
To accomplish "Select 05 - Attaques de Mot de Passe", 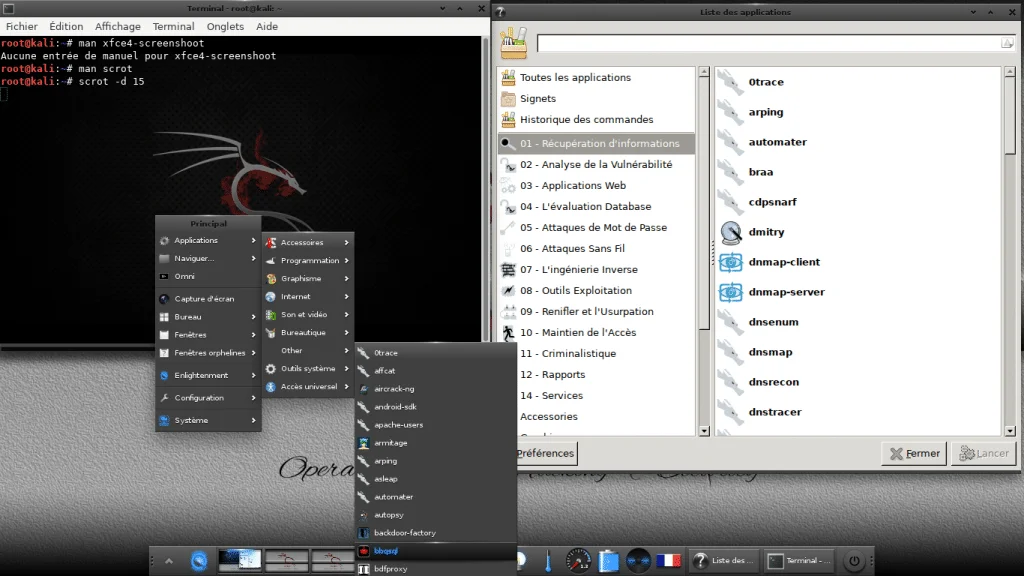I will click(597, 227).
